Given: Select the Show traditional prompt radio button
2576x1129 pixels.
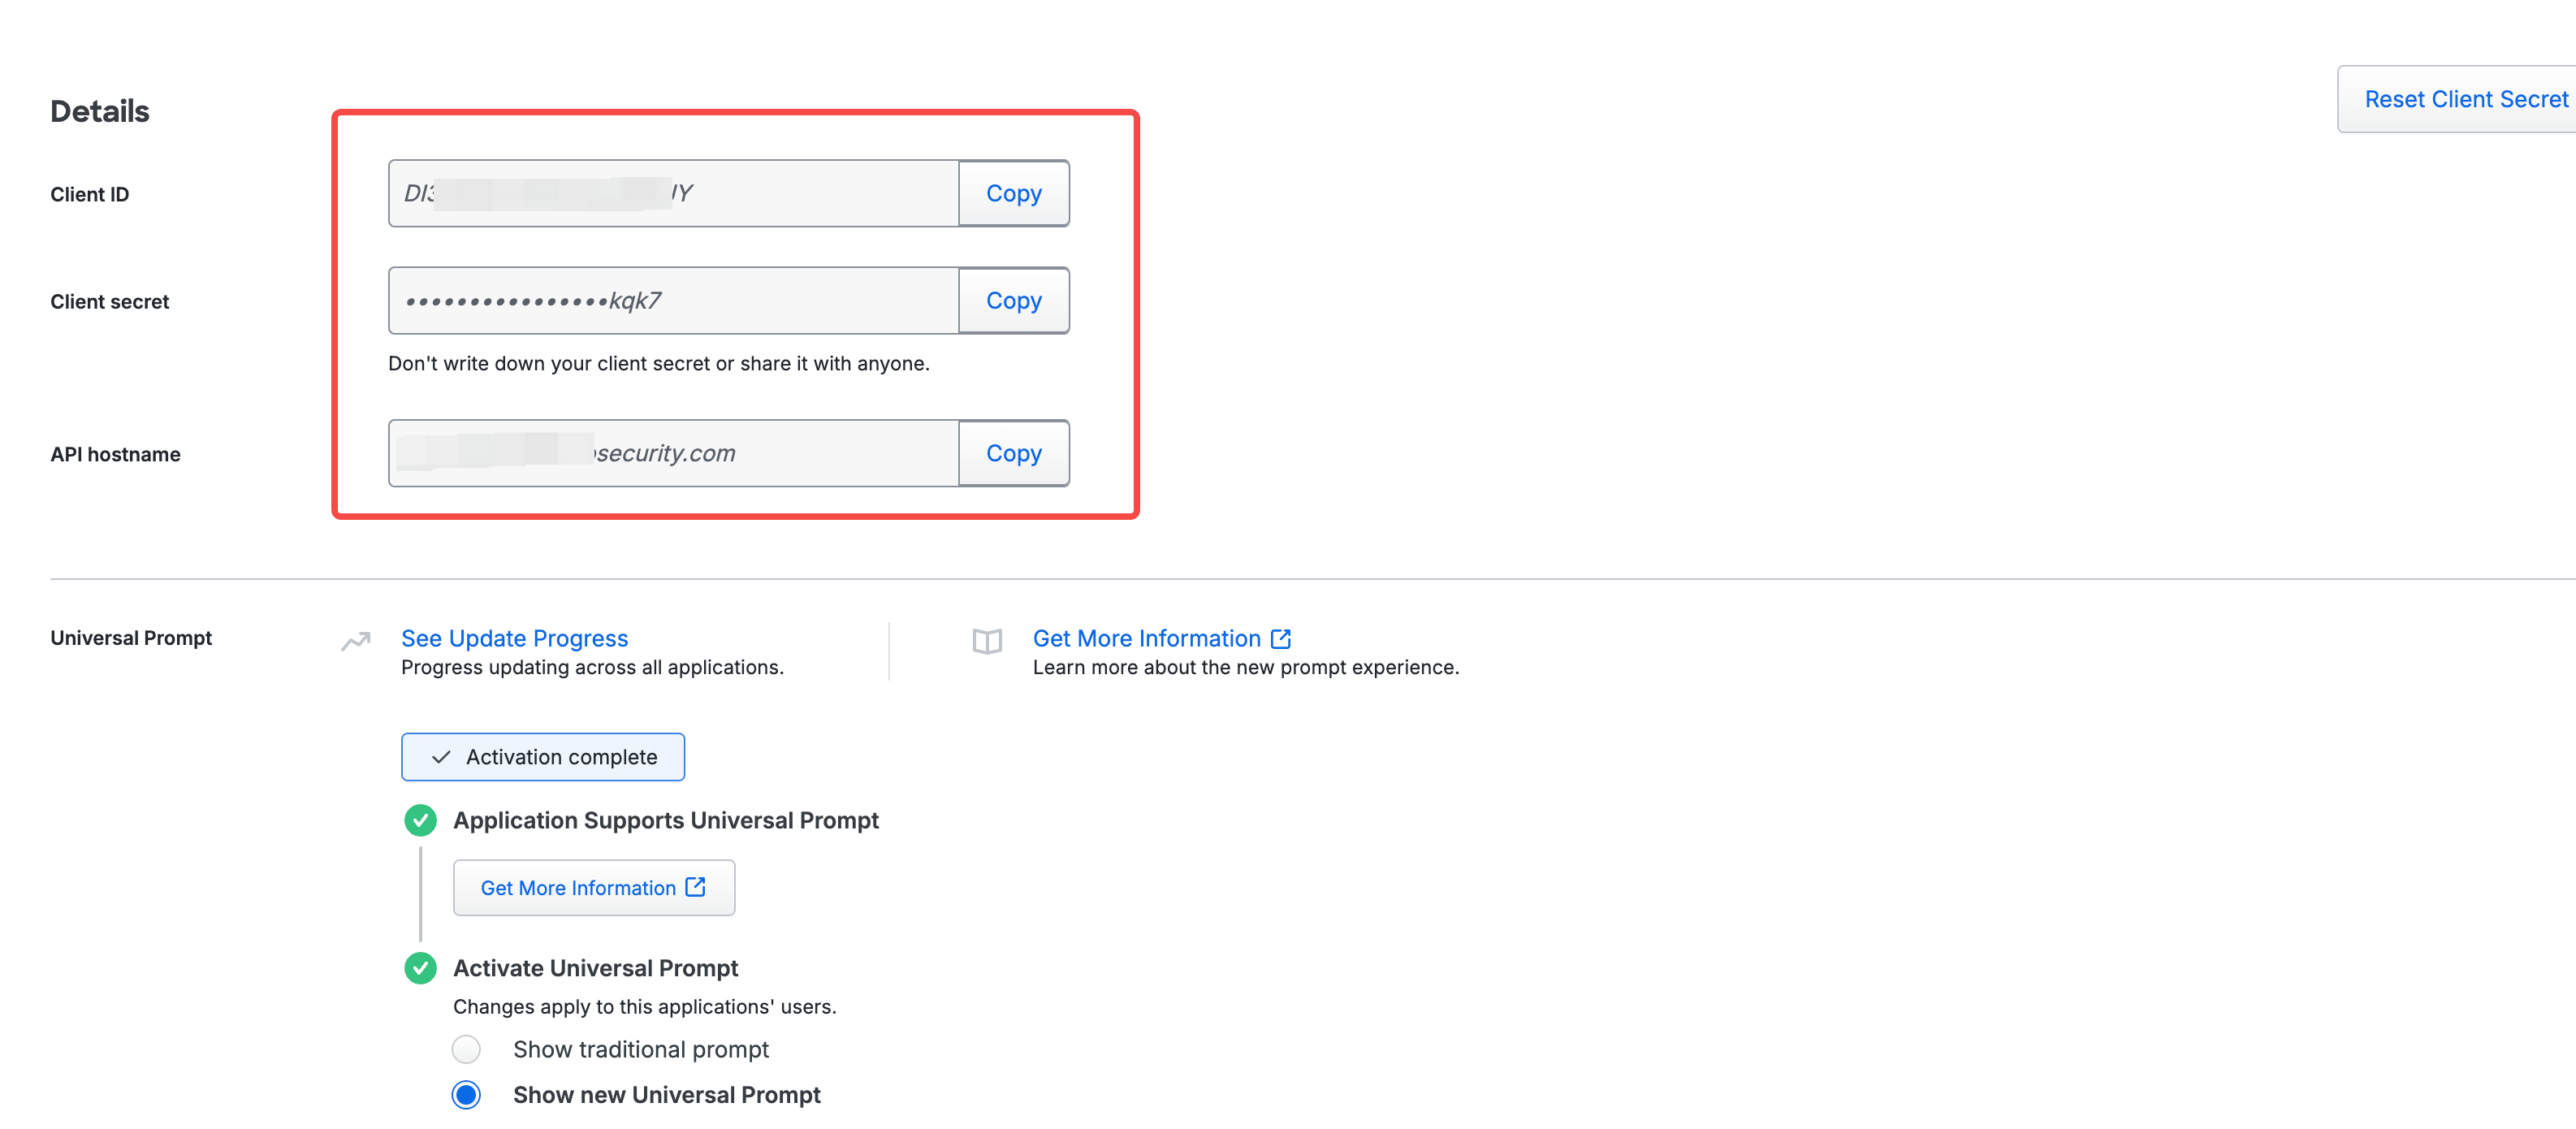Looking at the screenshot, I should click(466, 1049).
